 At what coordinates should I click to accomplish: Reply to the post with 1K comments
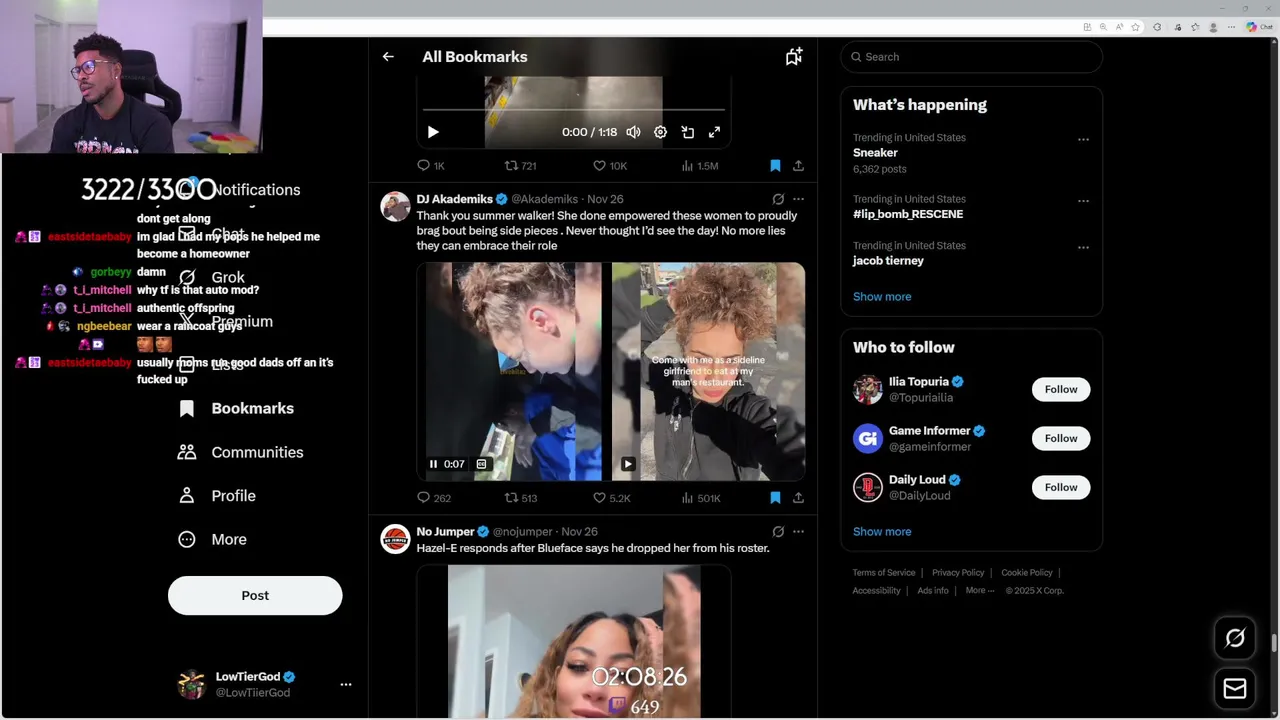(x=431, y=166)
